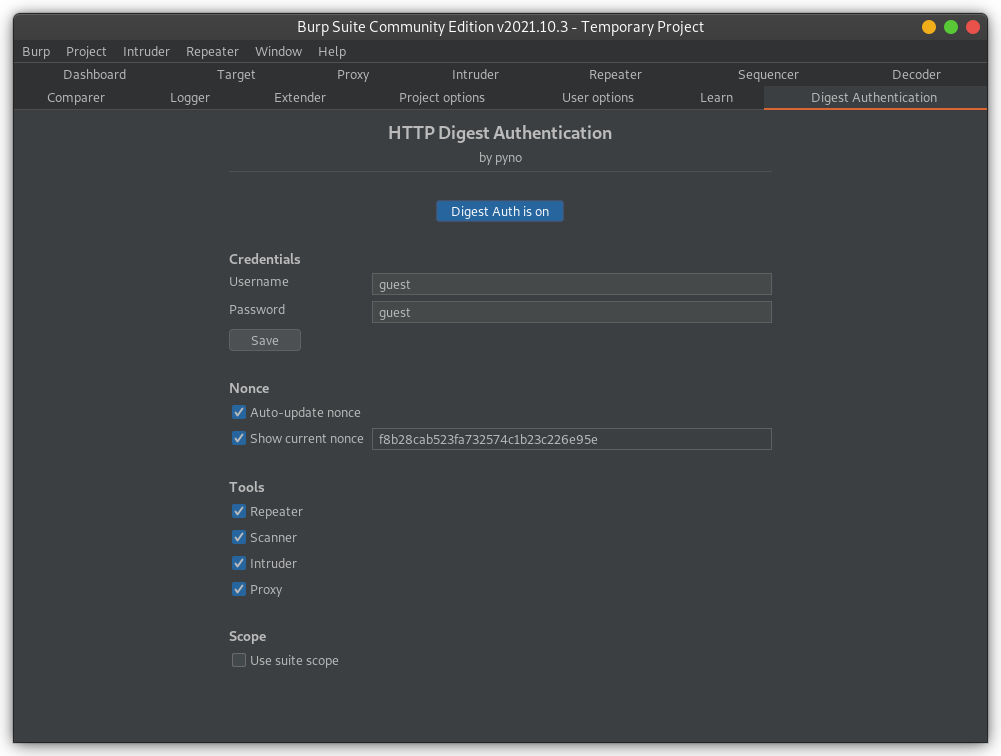Switch to the Learn tab
The image size is (1001, 756).
[x=716, y=98]
